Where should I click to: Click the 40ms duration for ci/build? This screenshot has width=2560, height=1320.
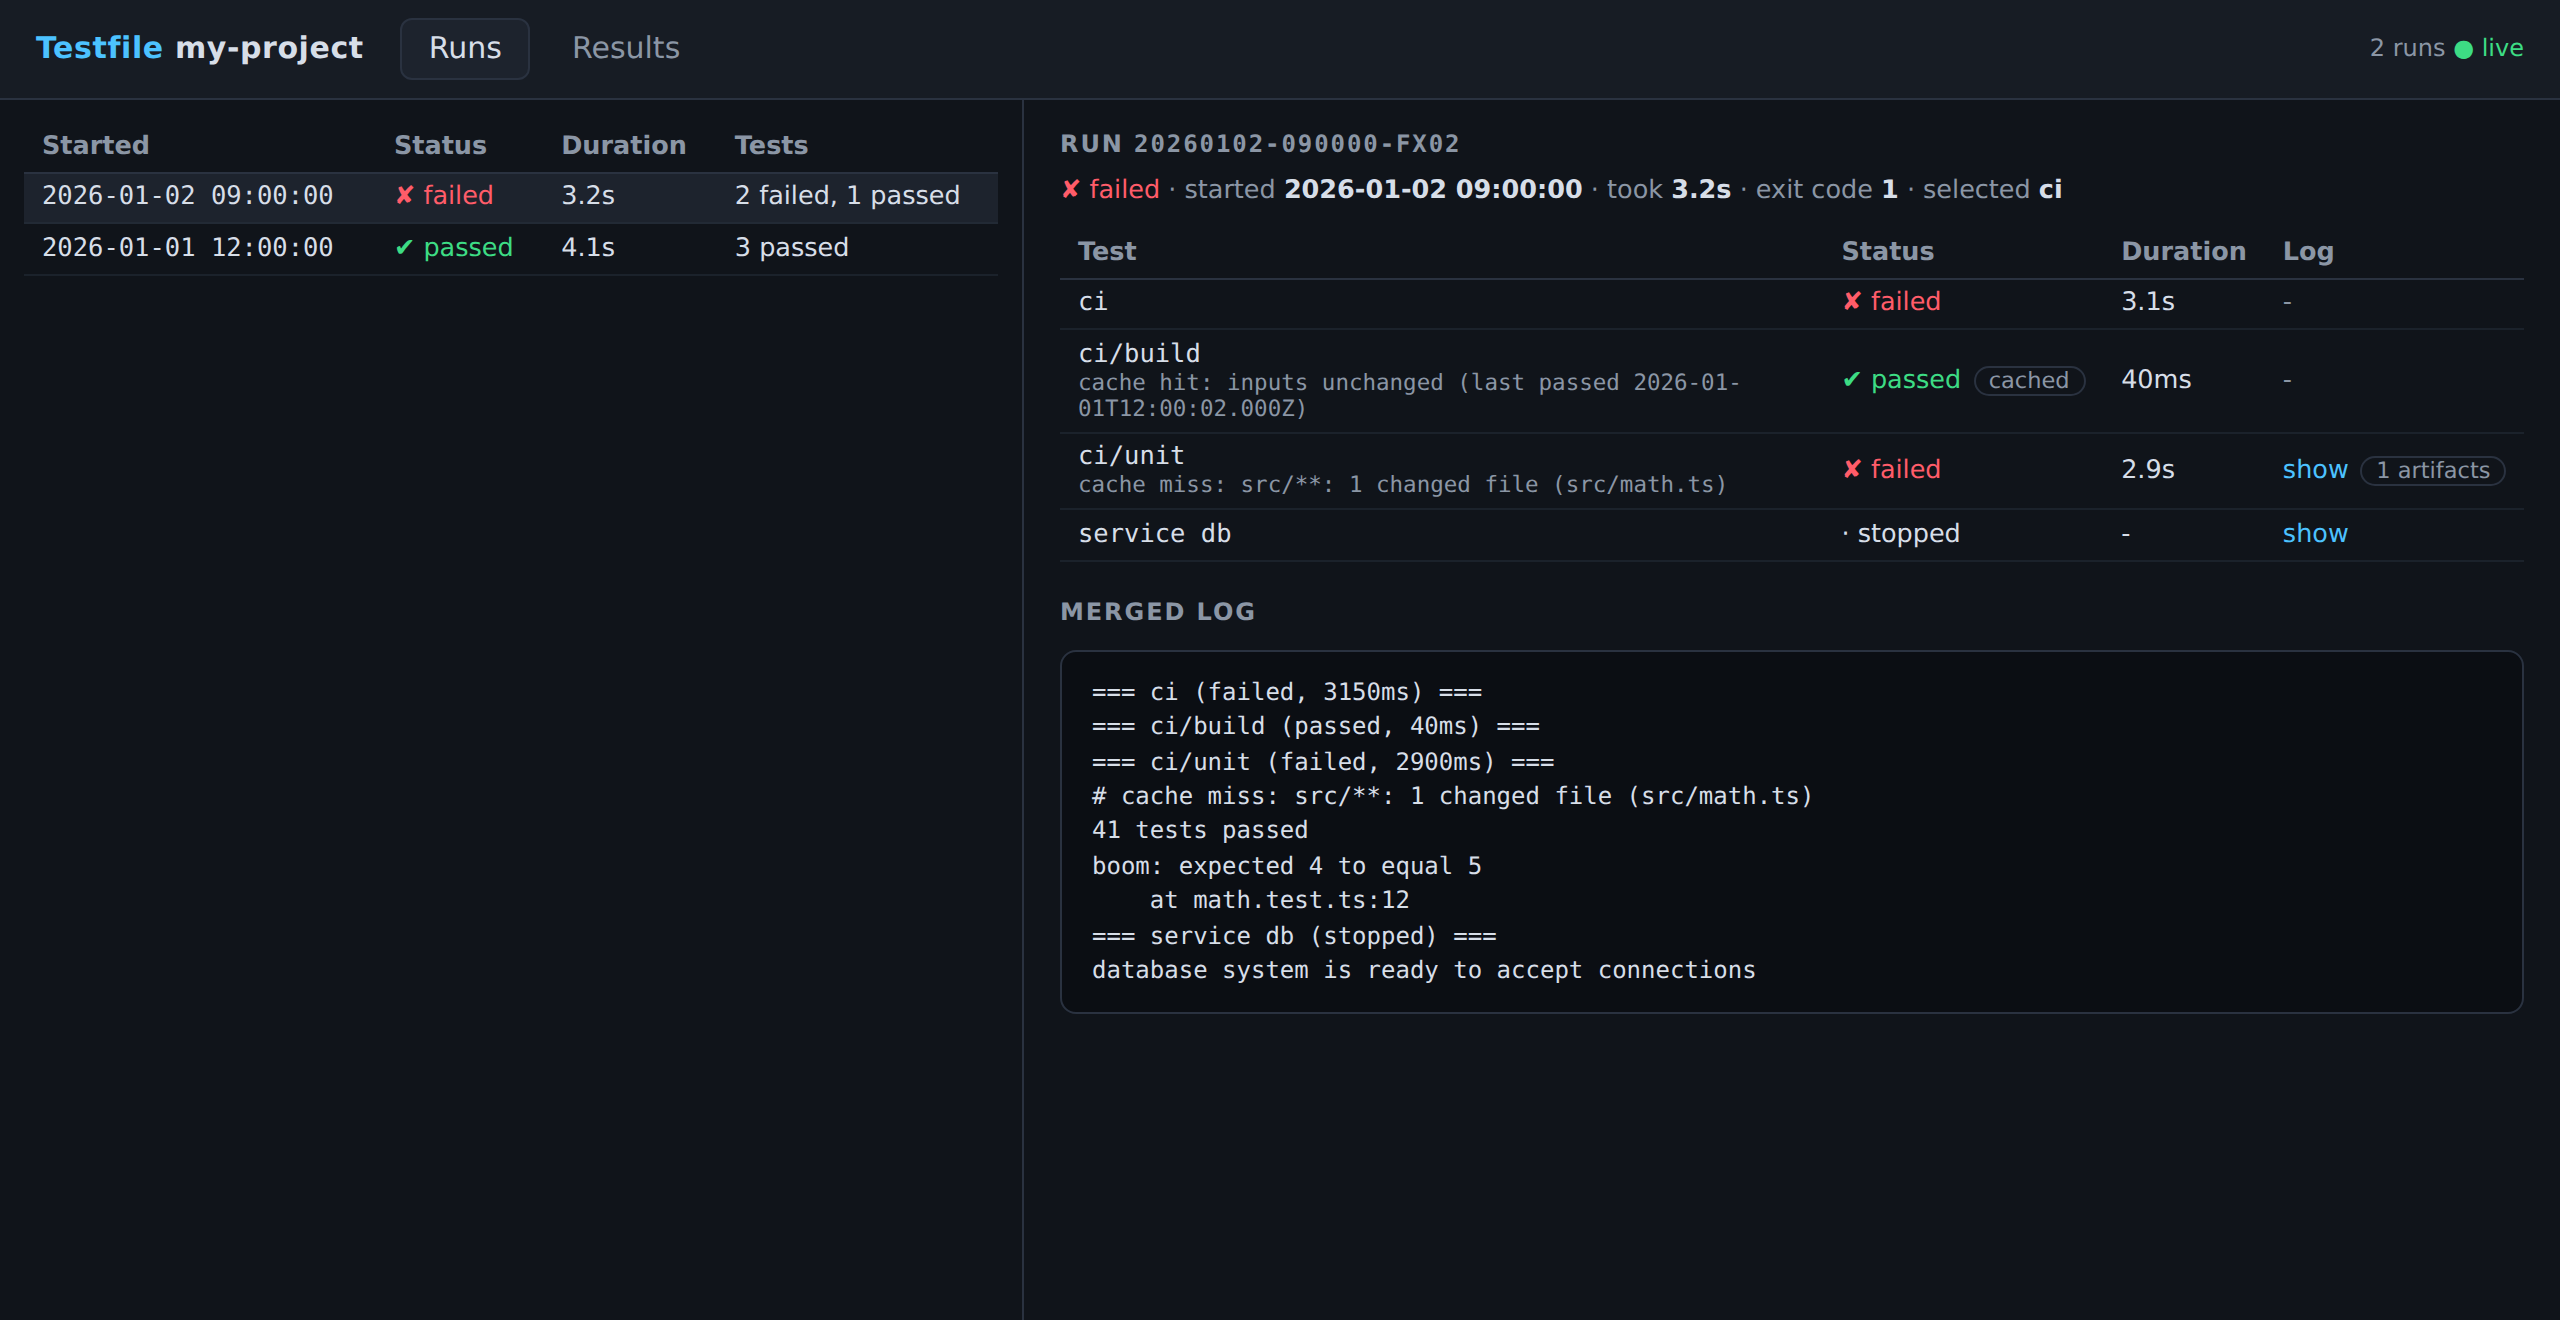(x=2156, y=380)
